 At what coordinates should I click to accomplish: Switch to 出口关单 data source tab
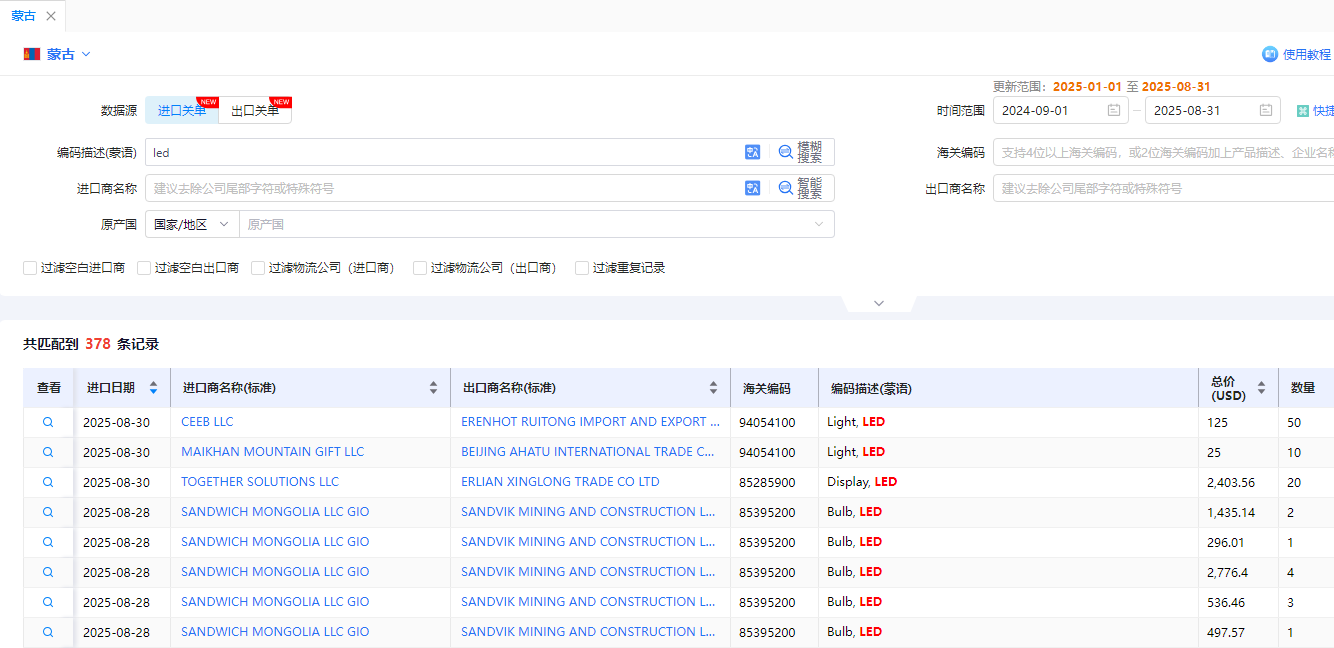255,111
